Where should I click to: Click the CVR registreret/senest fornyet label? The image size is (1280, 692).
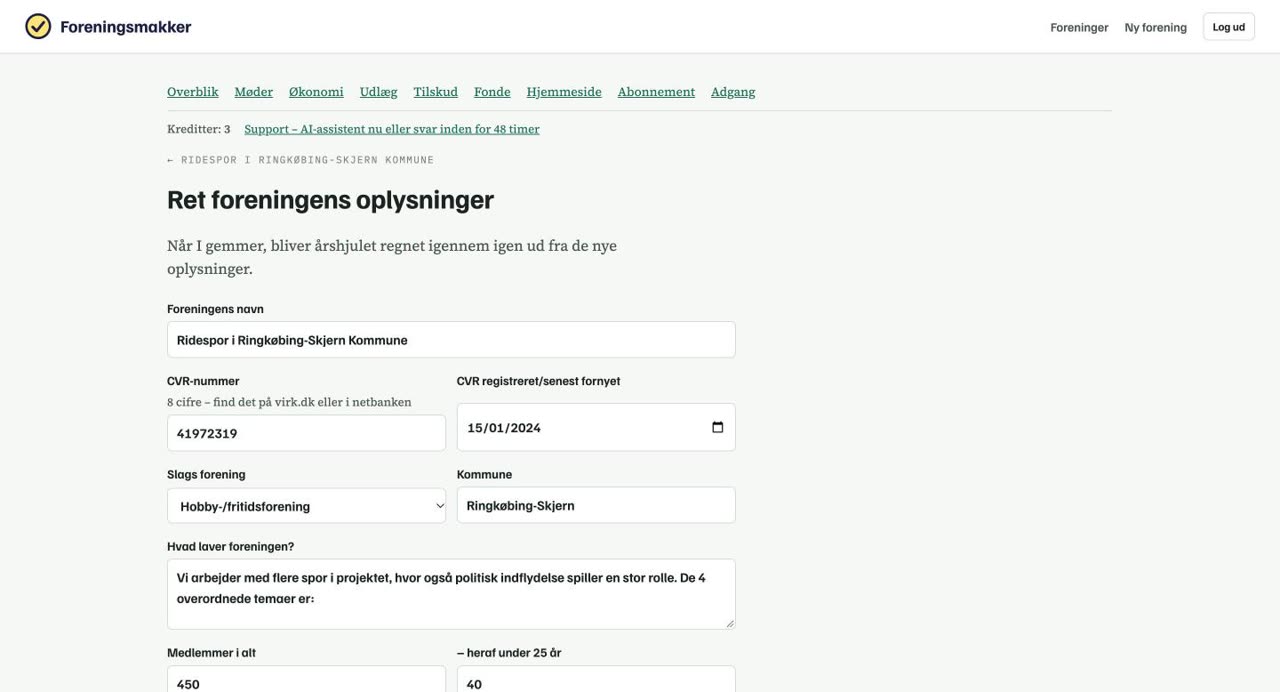(x=538, y=381)
